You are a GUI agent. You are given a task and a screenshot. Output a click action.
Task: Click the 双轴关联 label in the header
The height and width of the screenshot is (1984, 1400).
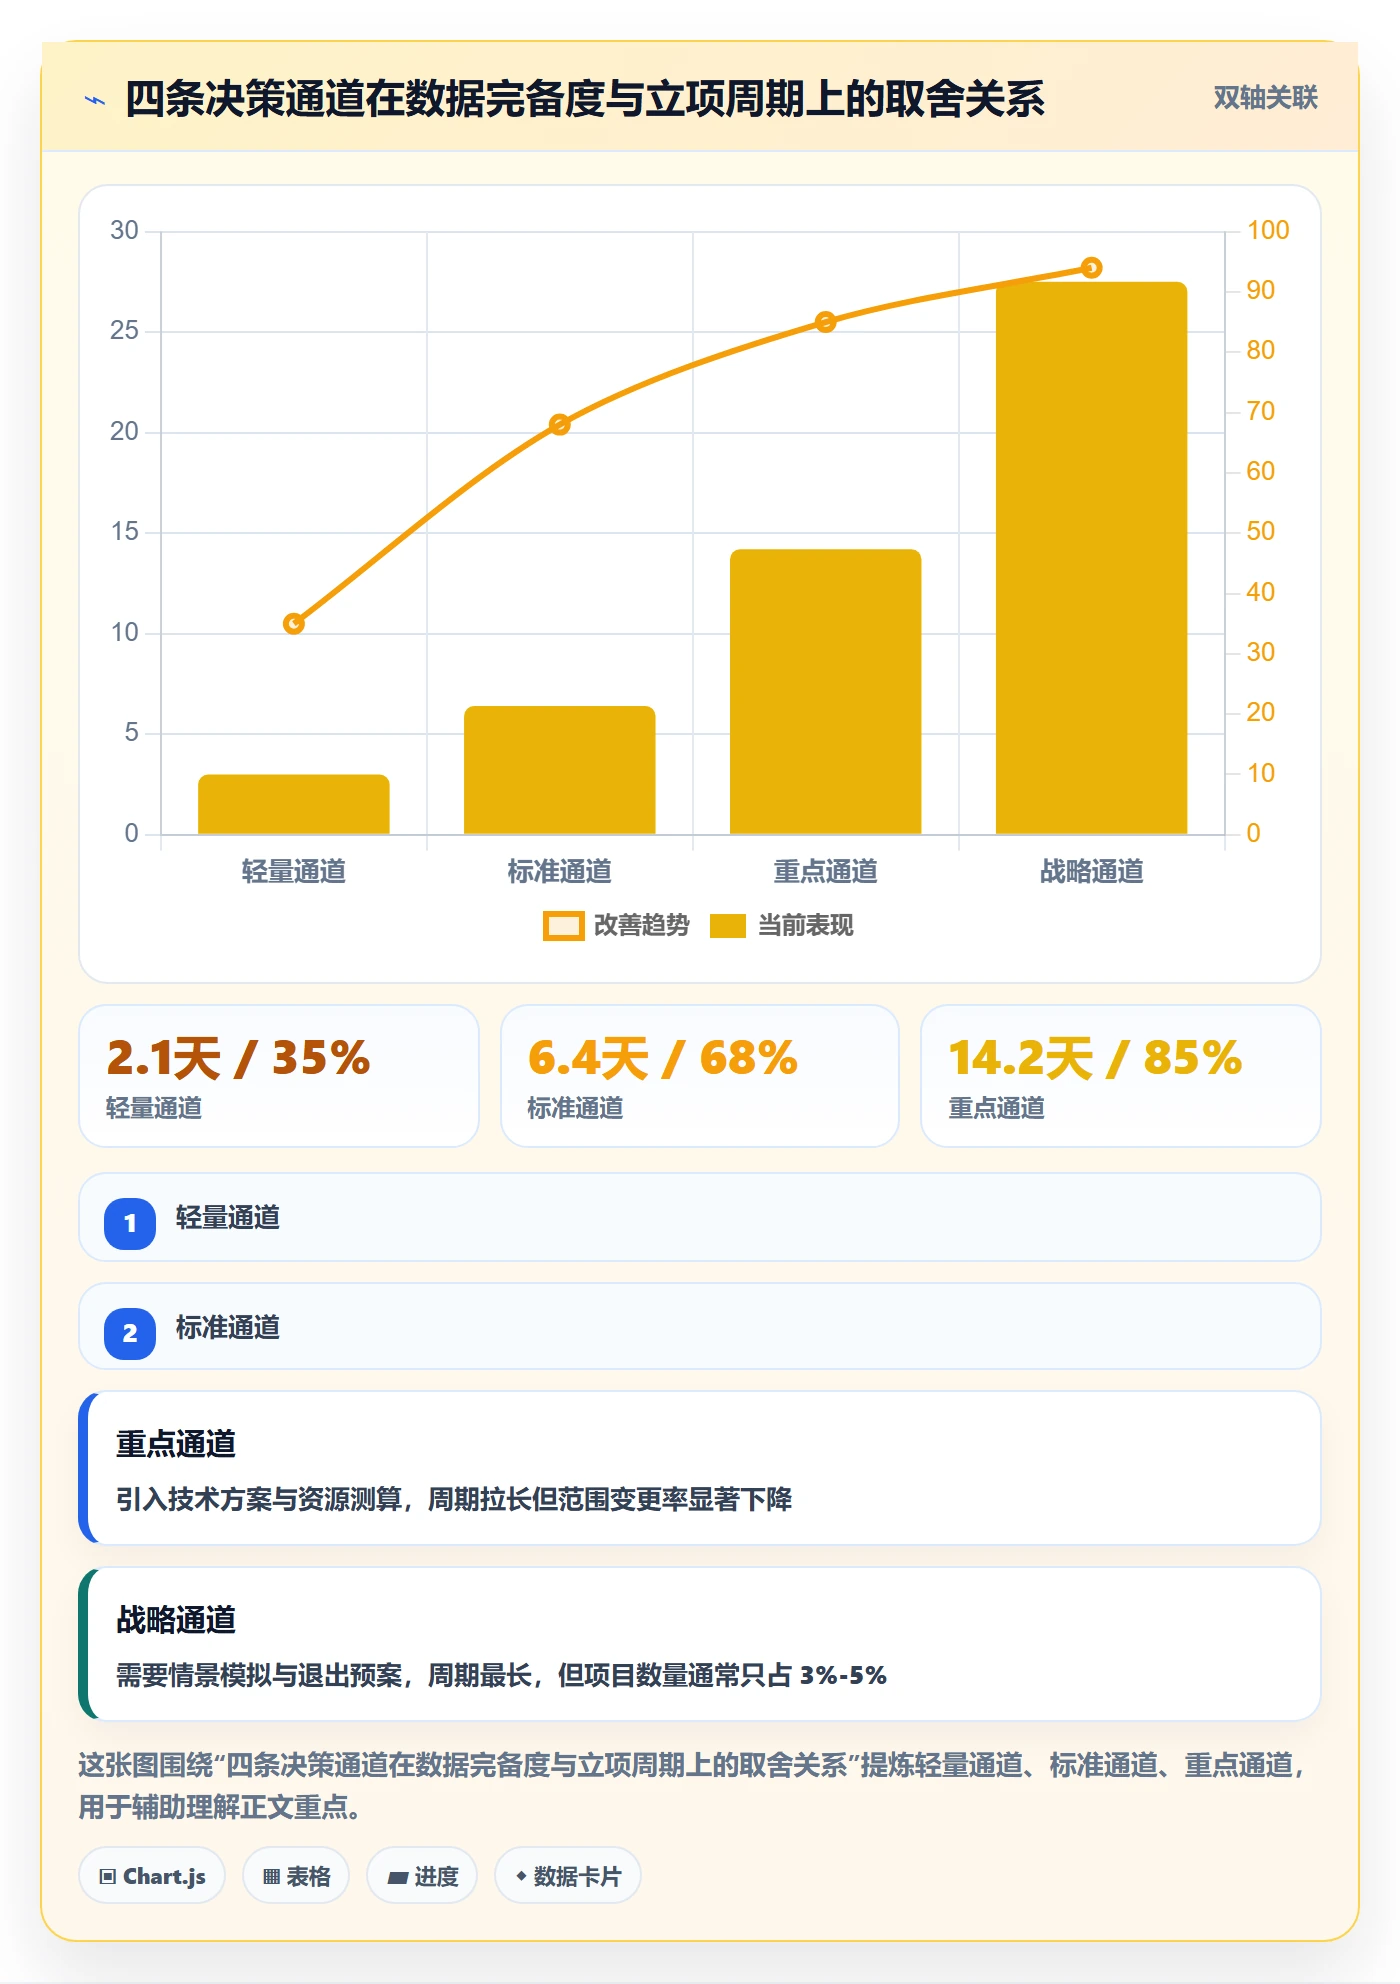[1265, 98]
